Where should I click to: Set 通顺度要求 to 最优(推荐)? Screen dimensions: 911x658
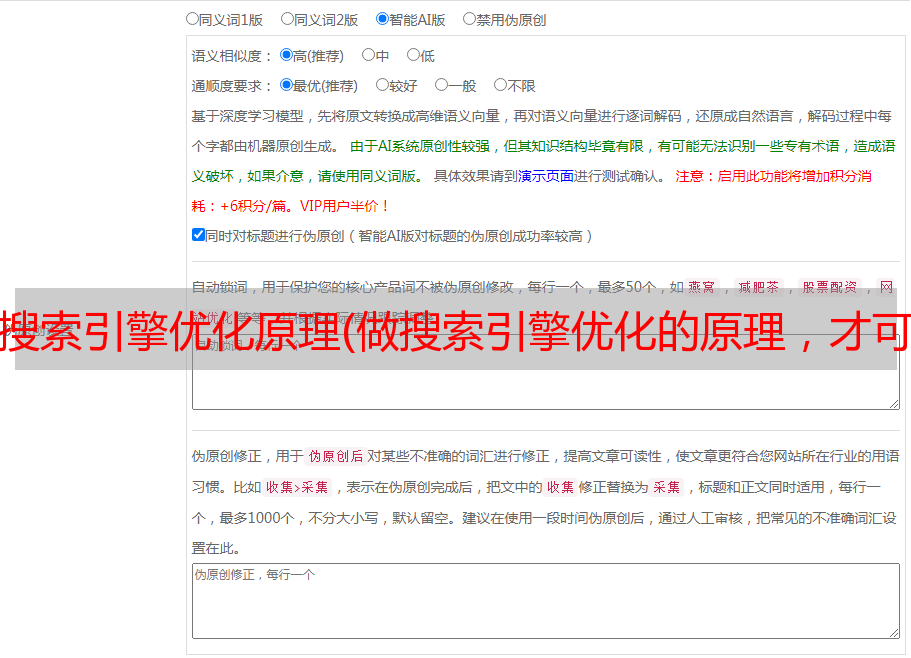point(286,85)
